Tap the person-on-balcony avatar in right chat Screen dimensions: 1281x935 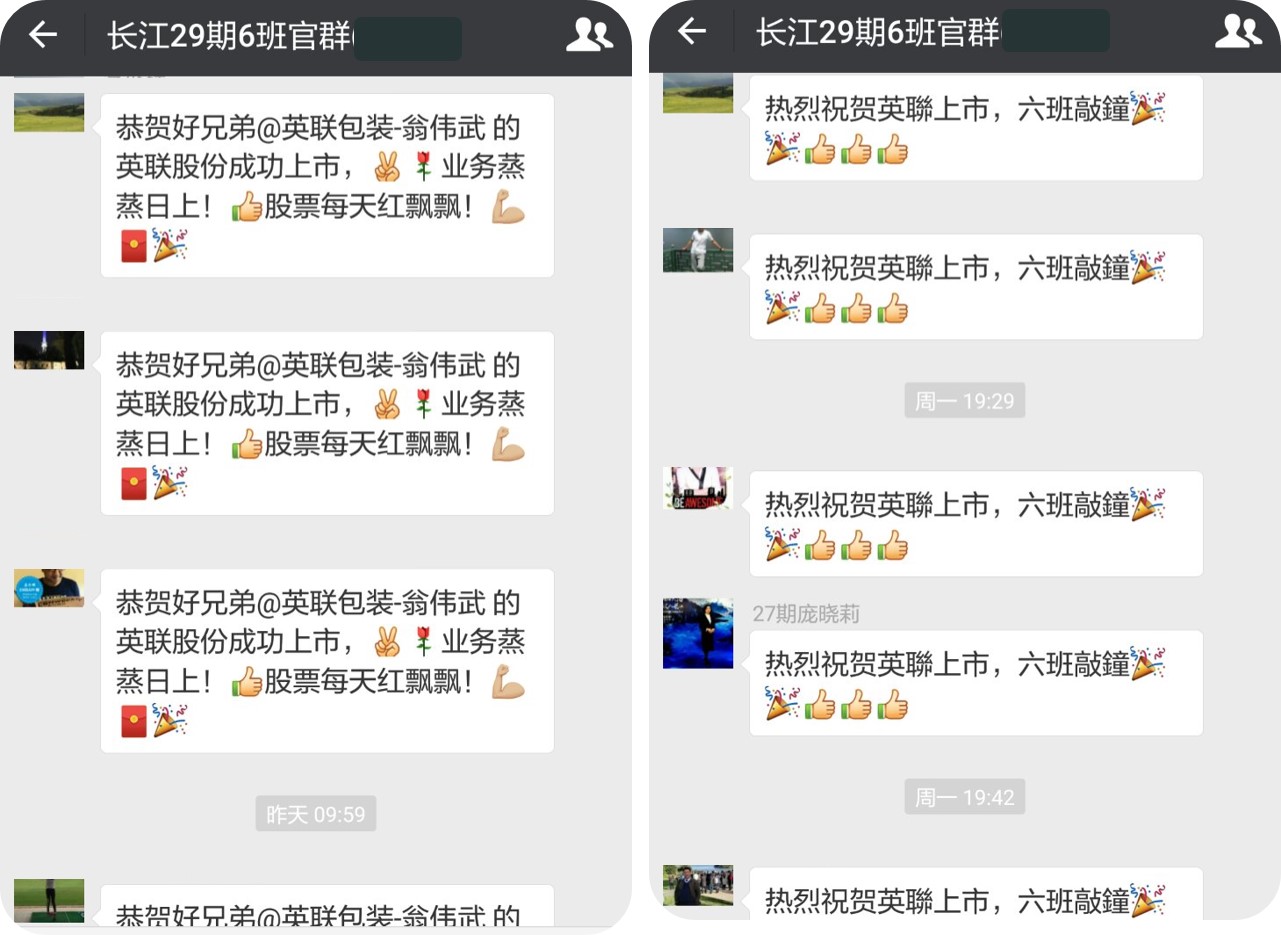698,250
